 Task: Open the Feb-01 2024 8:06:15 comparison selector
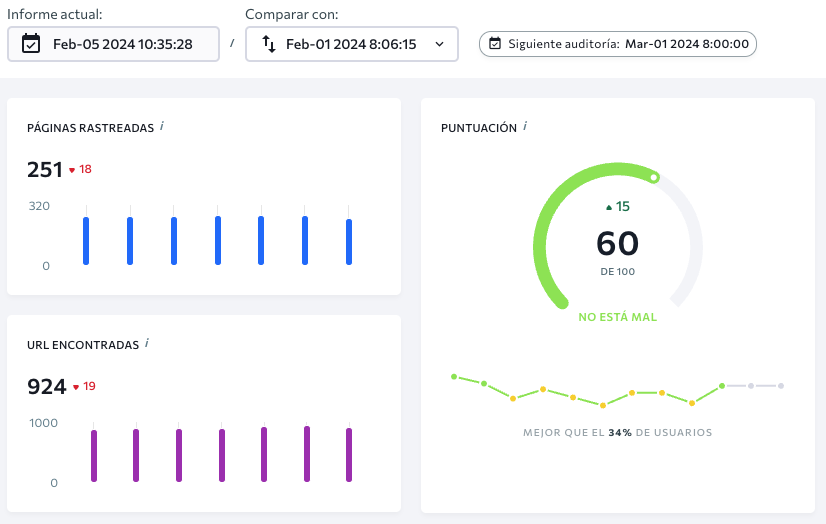(x=352, y=44)
